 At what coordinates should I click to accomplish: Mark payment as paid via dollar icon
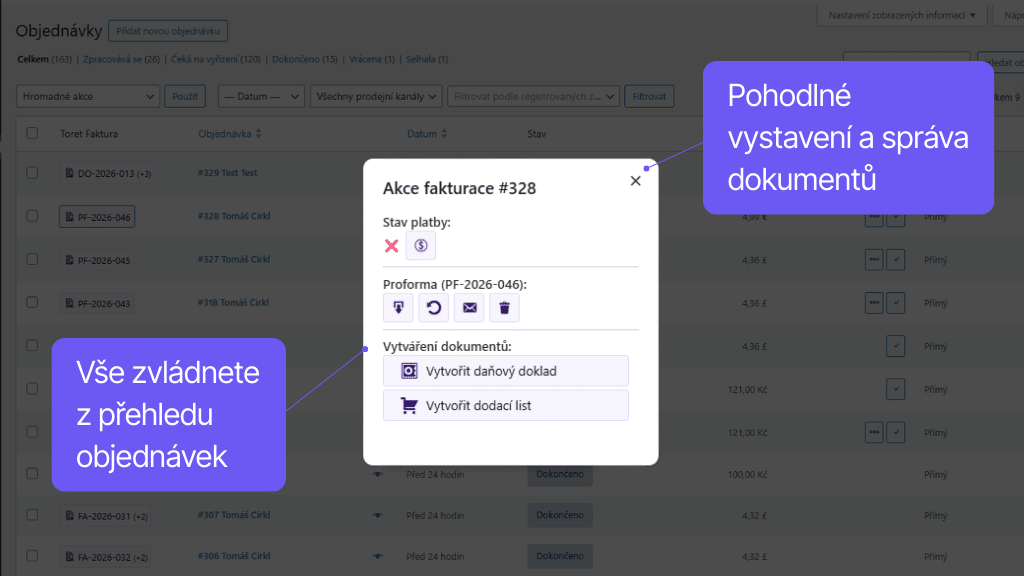(x=420, y=244)
